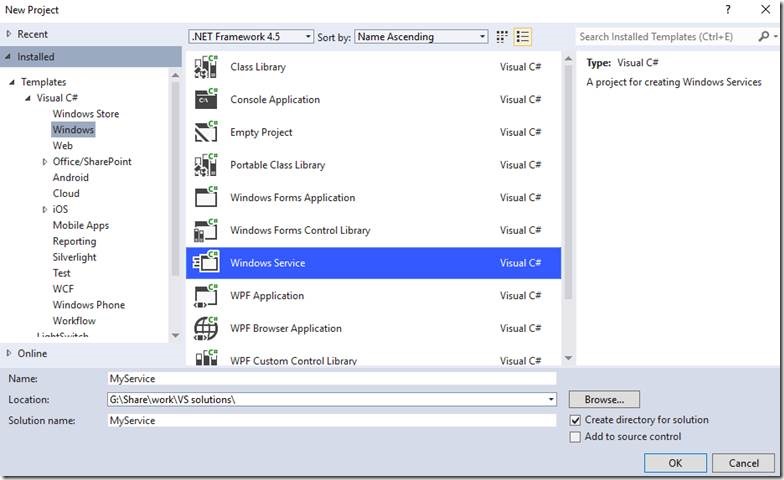Switch to small icons view
Viewport: 784px width, 480px height.
(502, 36)
